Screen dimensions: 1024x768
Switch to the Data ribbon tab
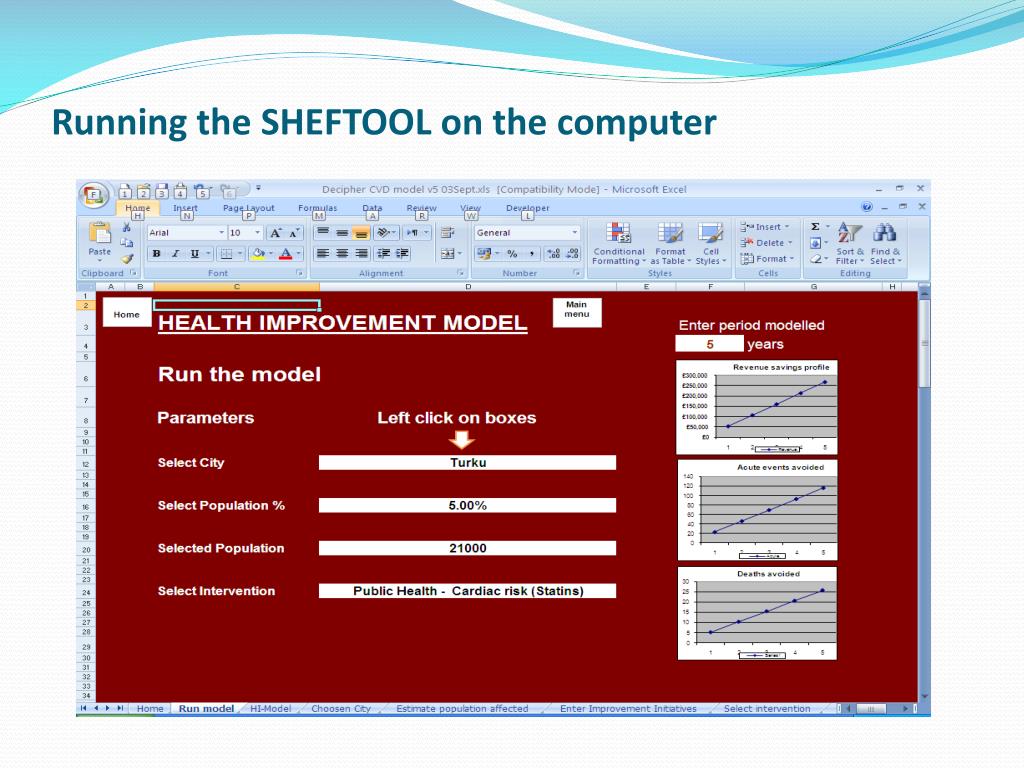tap(372, 208)
